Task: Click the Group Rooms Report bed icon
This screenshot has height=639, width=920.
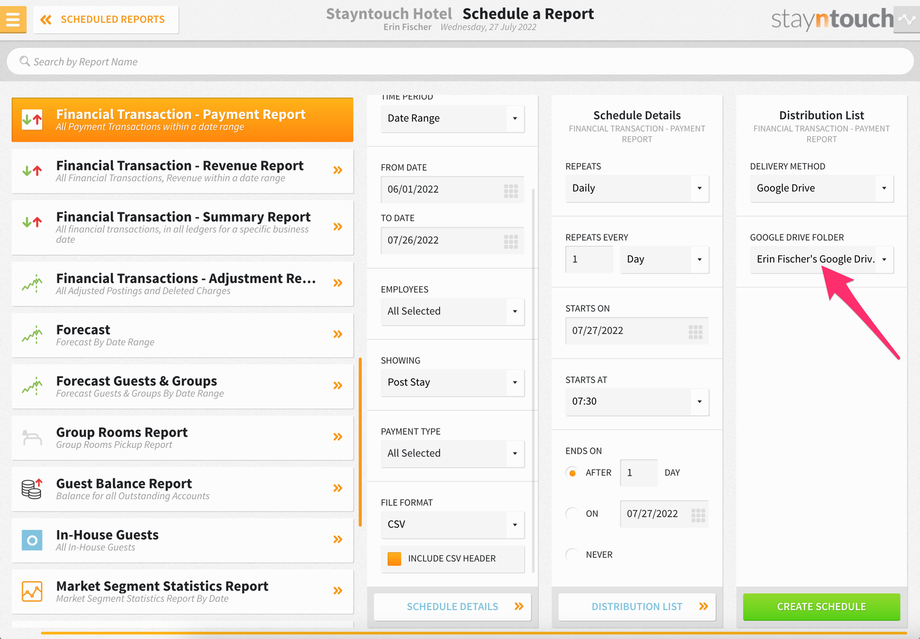Action: (32, 437)
